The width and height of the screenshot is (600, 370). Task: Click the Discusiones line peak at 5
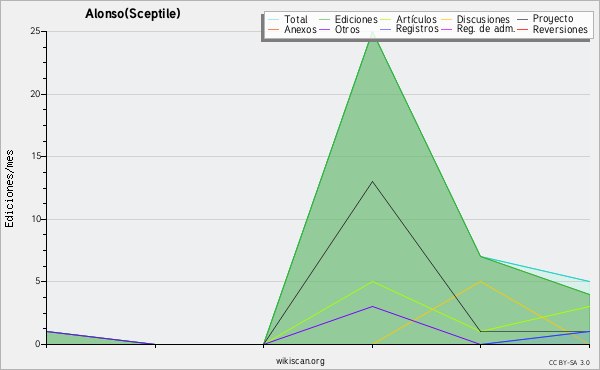click(x=481, y=282)
